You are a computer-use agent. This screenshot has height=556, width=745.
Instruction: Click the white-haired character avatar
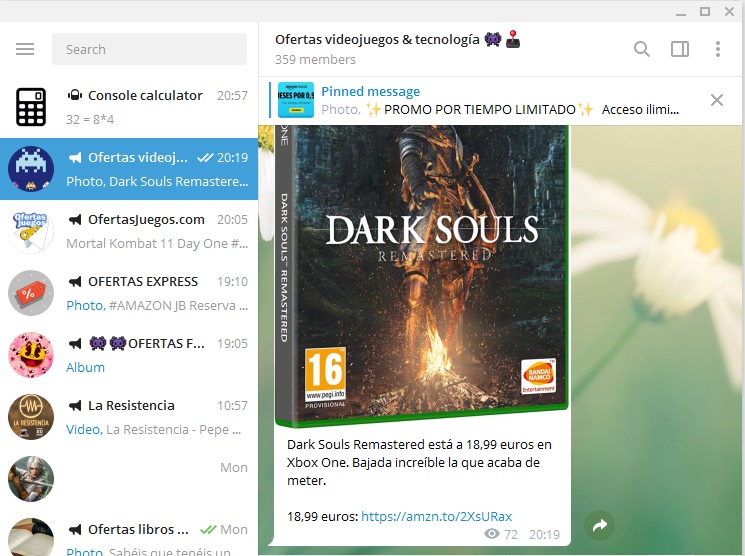[31, 479]
